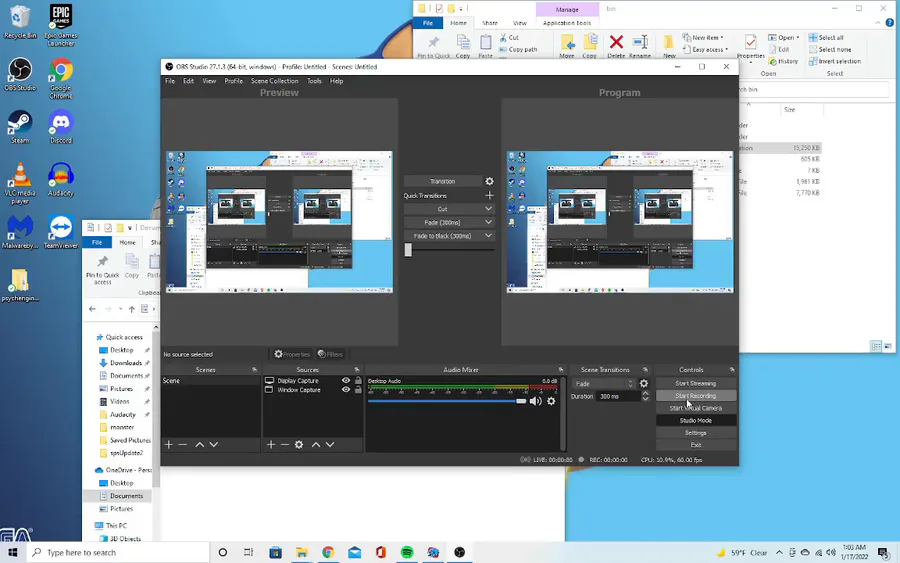
Task: Click Start Recording button
Action: [696, 395]
